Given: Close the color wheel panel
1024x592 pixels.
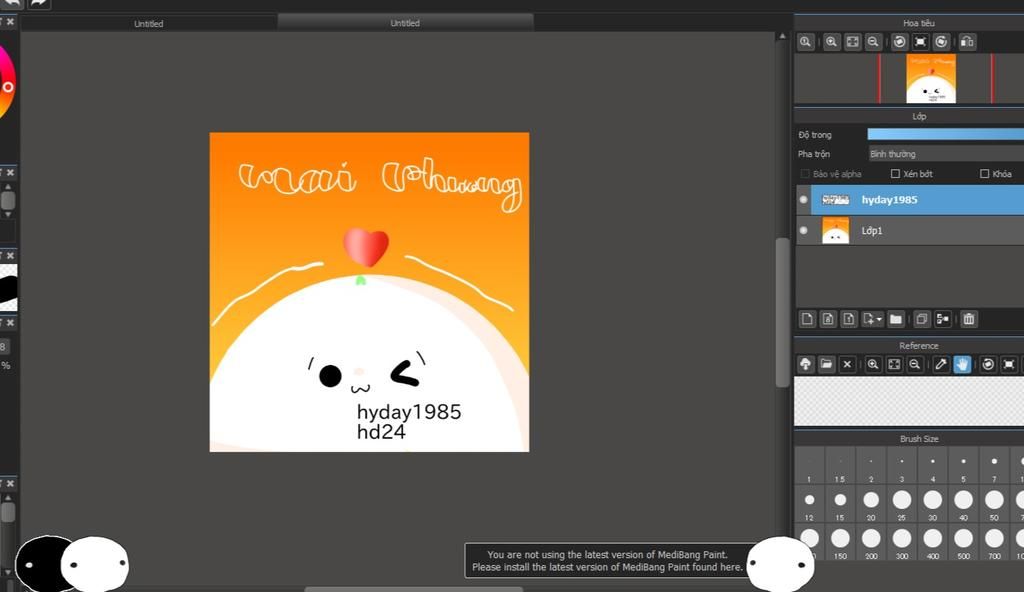Looking at the screenshot, I should point(10,22).
